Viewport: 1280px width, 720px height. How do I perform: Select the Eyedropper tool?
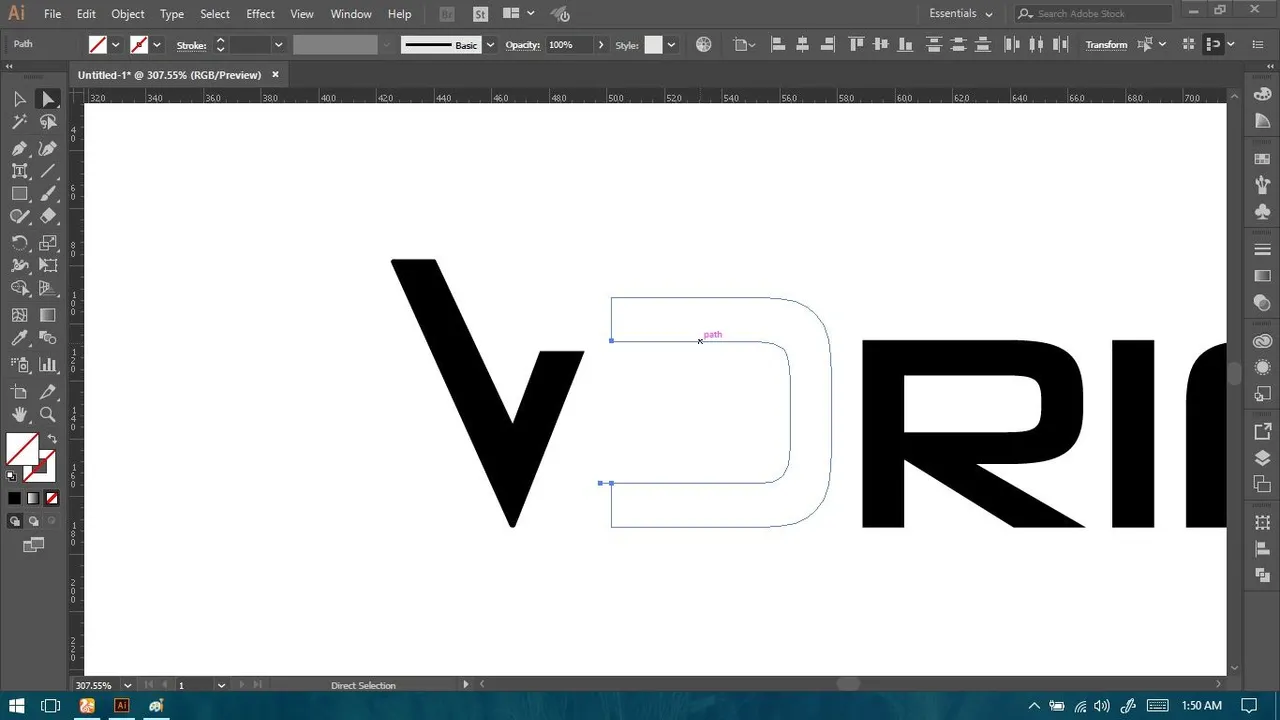pyautogui.click(x=19, y=338)
